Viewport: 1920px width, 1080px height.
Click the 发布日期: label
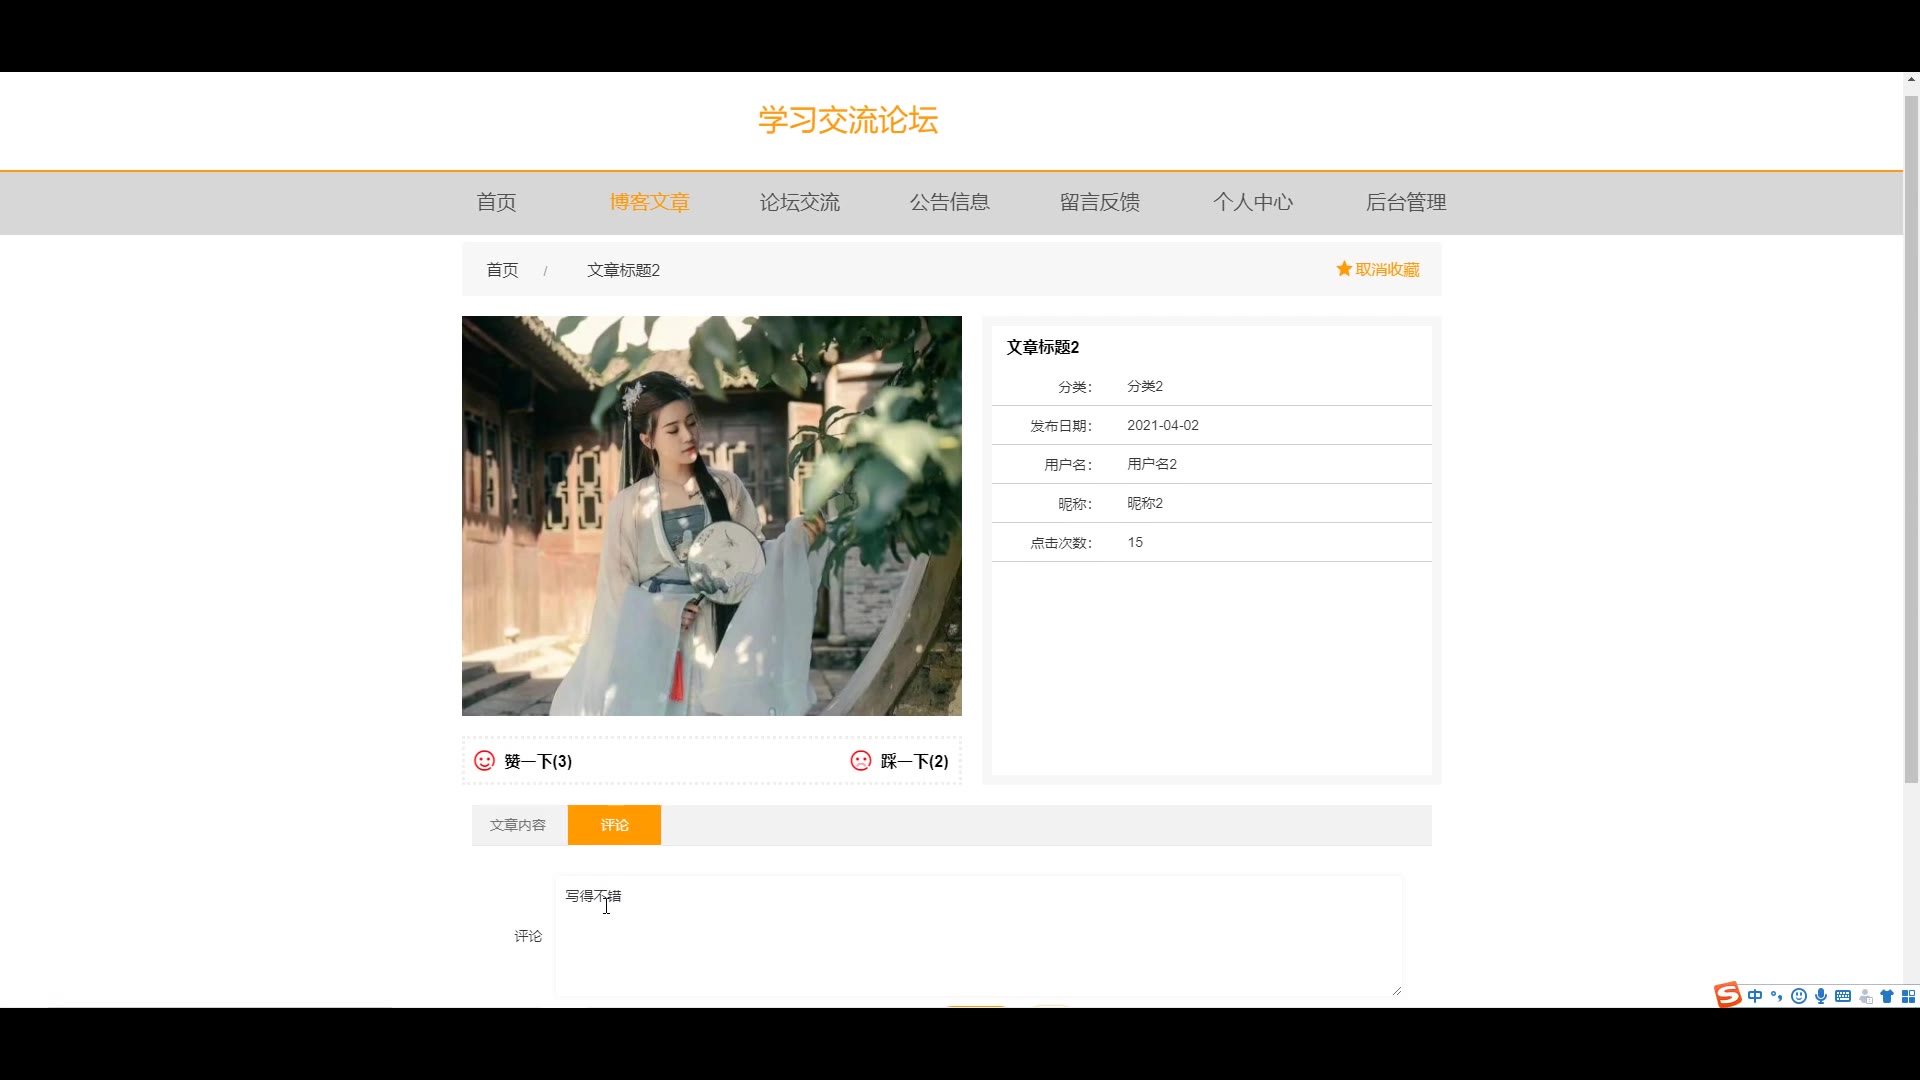click(x=1061, y=426)
